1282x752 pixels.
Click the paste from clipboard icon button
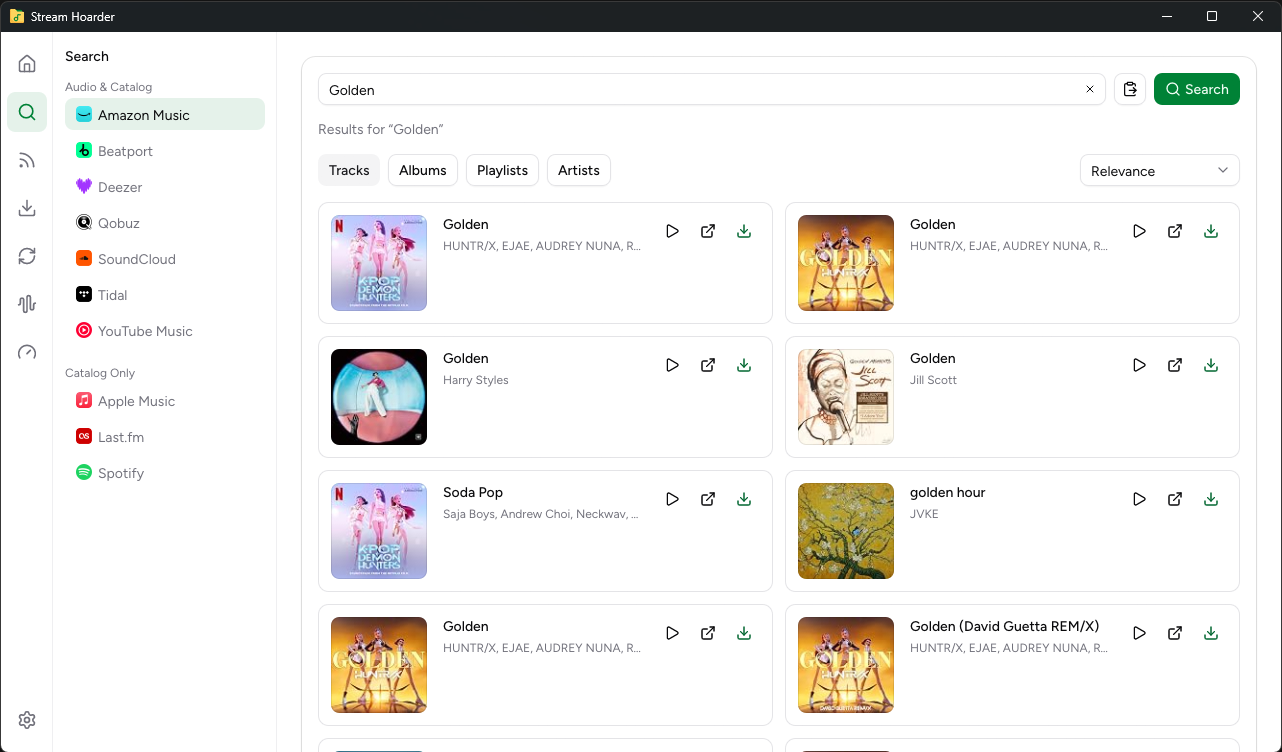1130,89
